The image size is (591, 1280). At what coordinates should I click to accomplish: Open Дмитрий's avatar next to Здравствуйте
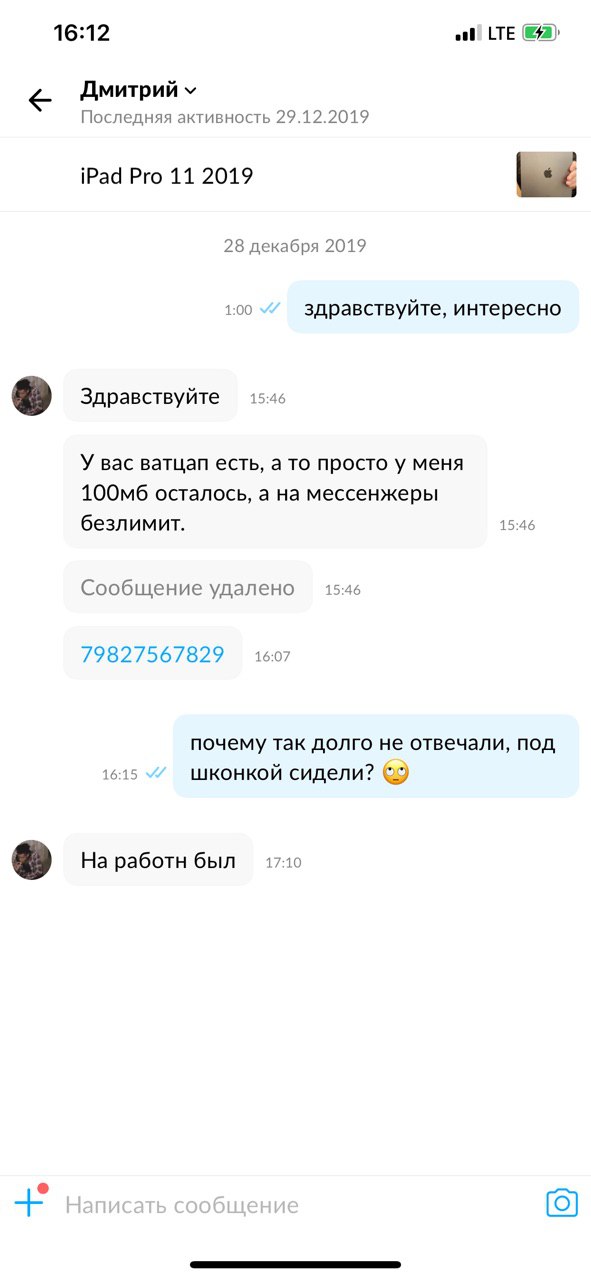(x=31, y=396)
